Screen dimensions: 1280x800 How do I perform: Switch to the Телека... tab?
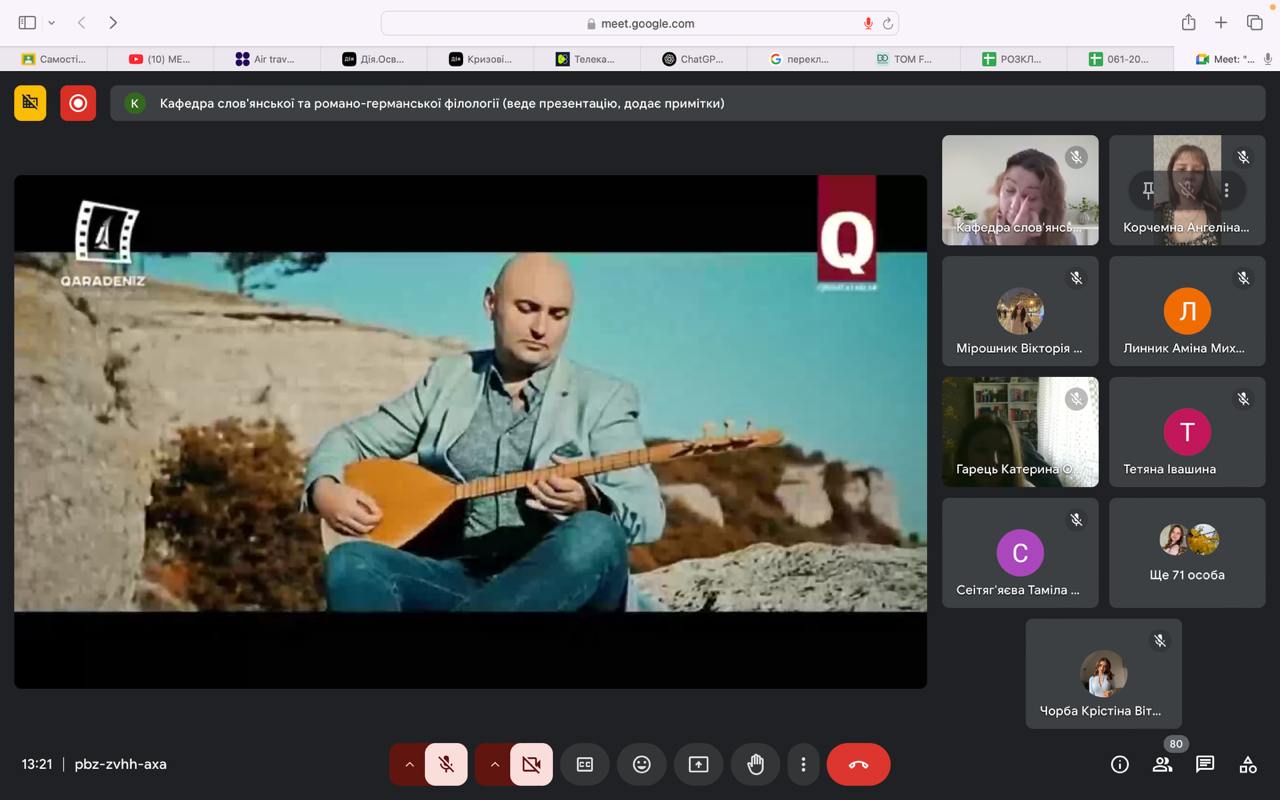coord(586,59)
